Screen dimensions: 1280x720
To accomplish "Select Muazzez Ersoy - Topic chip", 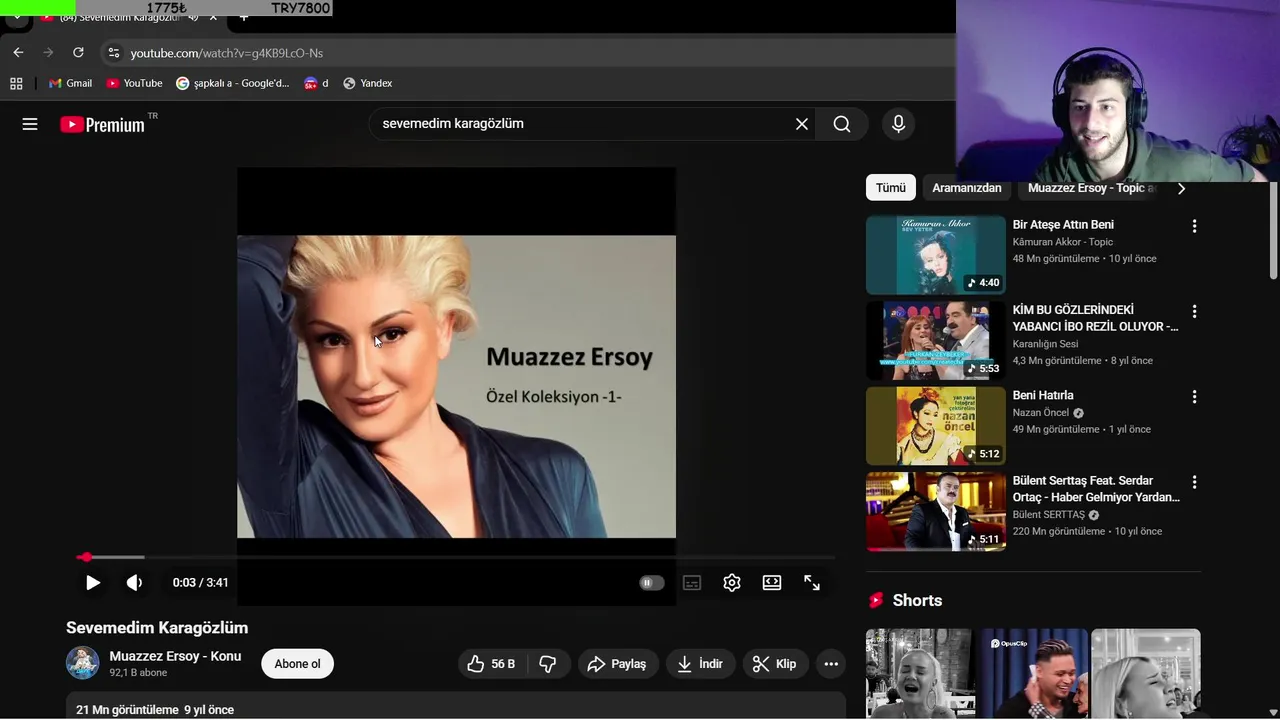I will pyautogui.click(x=1090, y=188).
